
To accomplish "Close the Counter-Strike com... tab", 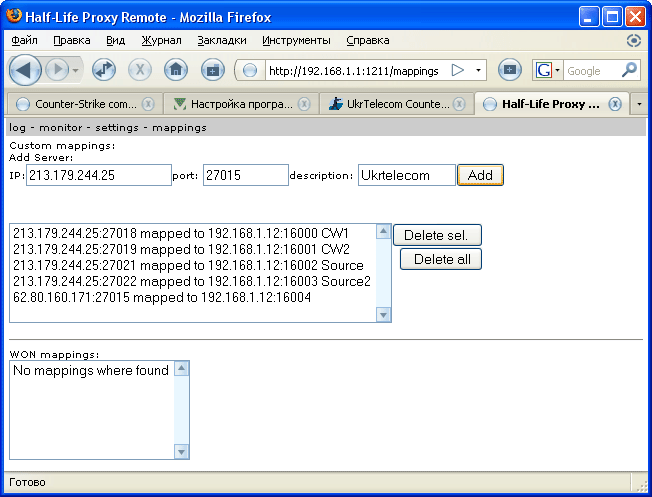I will click(148, 104).
